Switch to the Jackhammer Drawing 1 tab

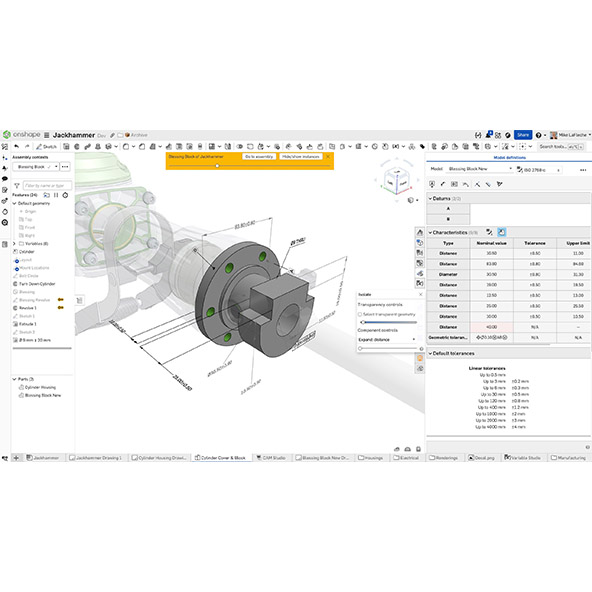tap(96, 458)
